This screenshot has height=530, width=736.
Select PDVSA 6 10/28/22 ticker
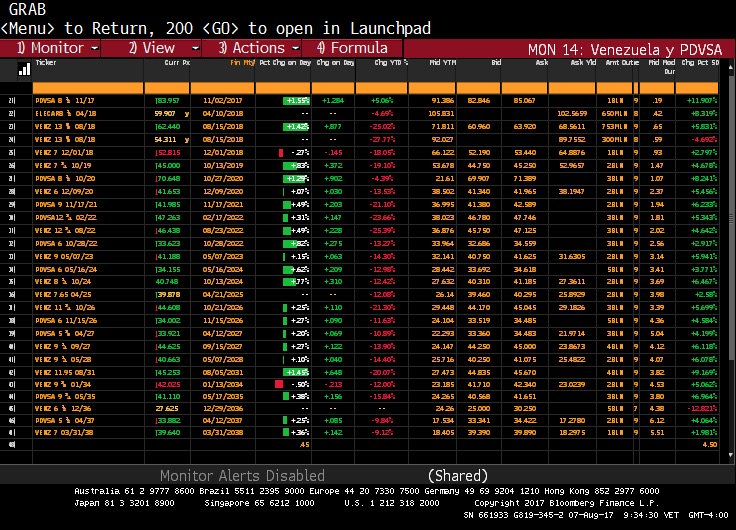tap(66, 244)
